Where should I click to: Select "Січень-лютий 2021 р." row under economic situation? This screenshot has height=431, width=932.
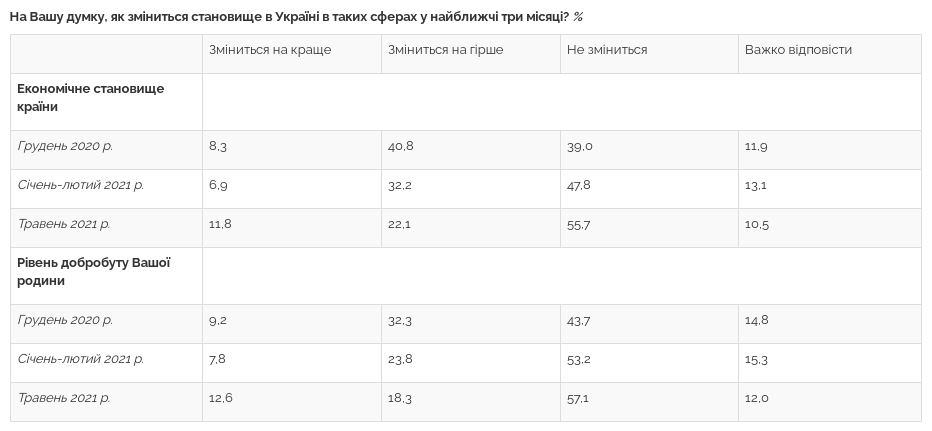point(81,185)
